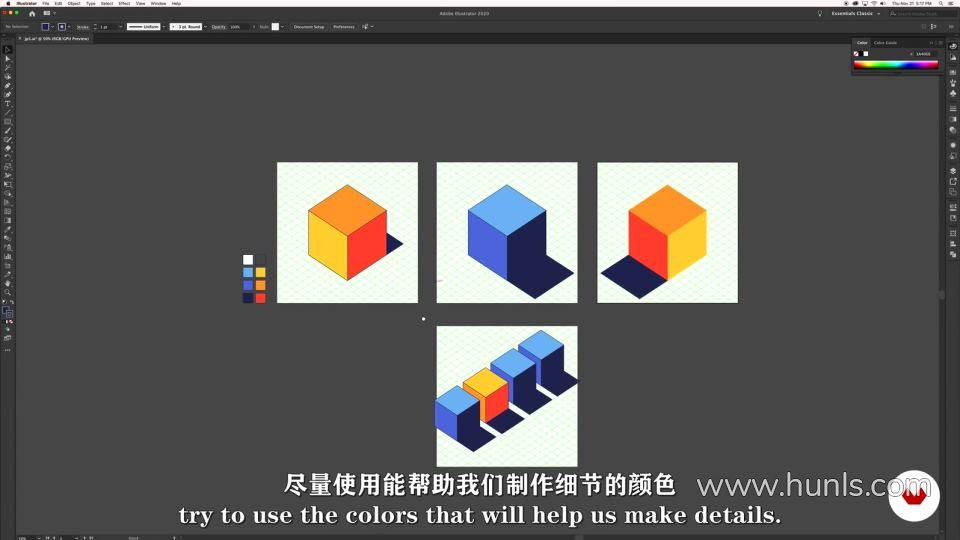Image resolution: width=960 pixels, height=540 pixels.
Task: Click the Opacity label link
Action: tap(219, 27)
